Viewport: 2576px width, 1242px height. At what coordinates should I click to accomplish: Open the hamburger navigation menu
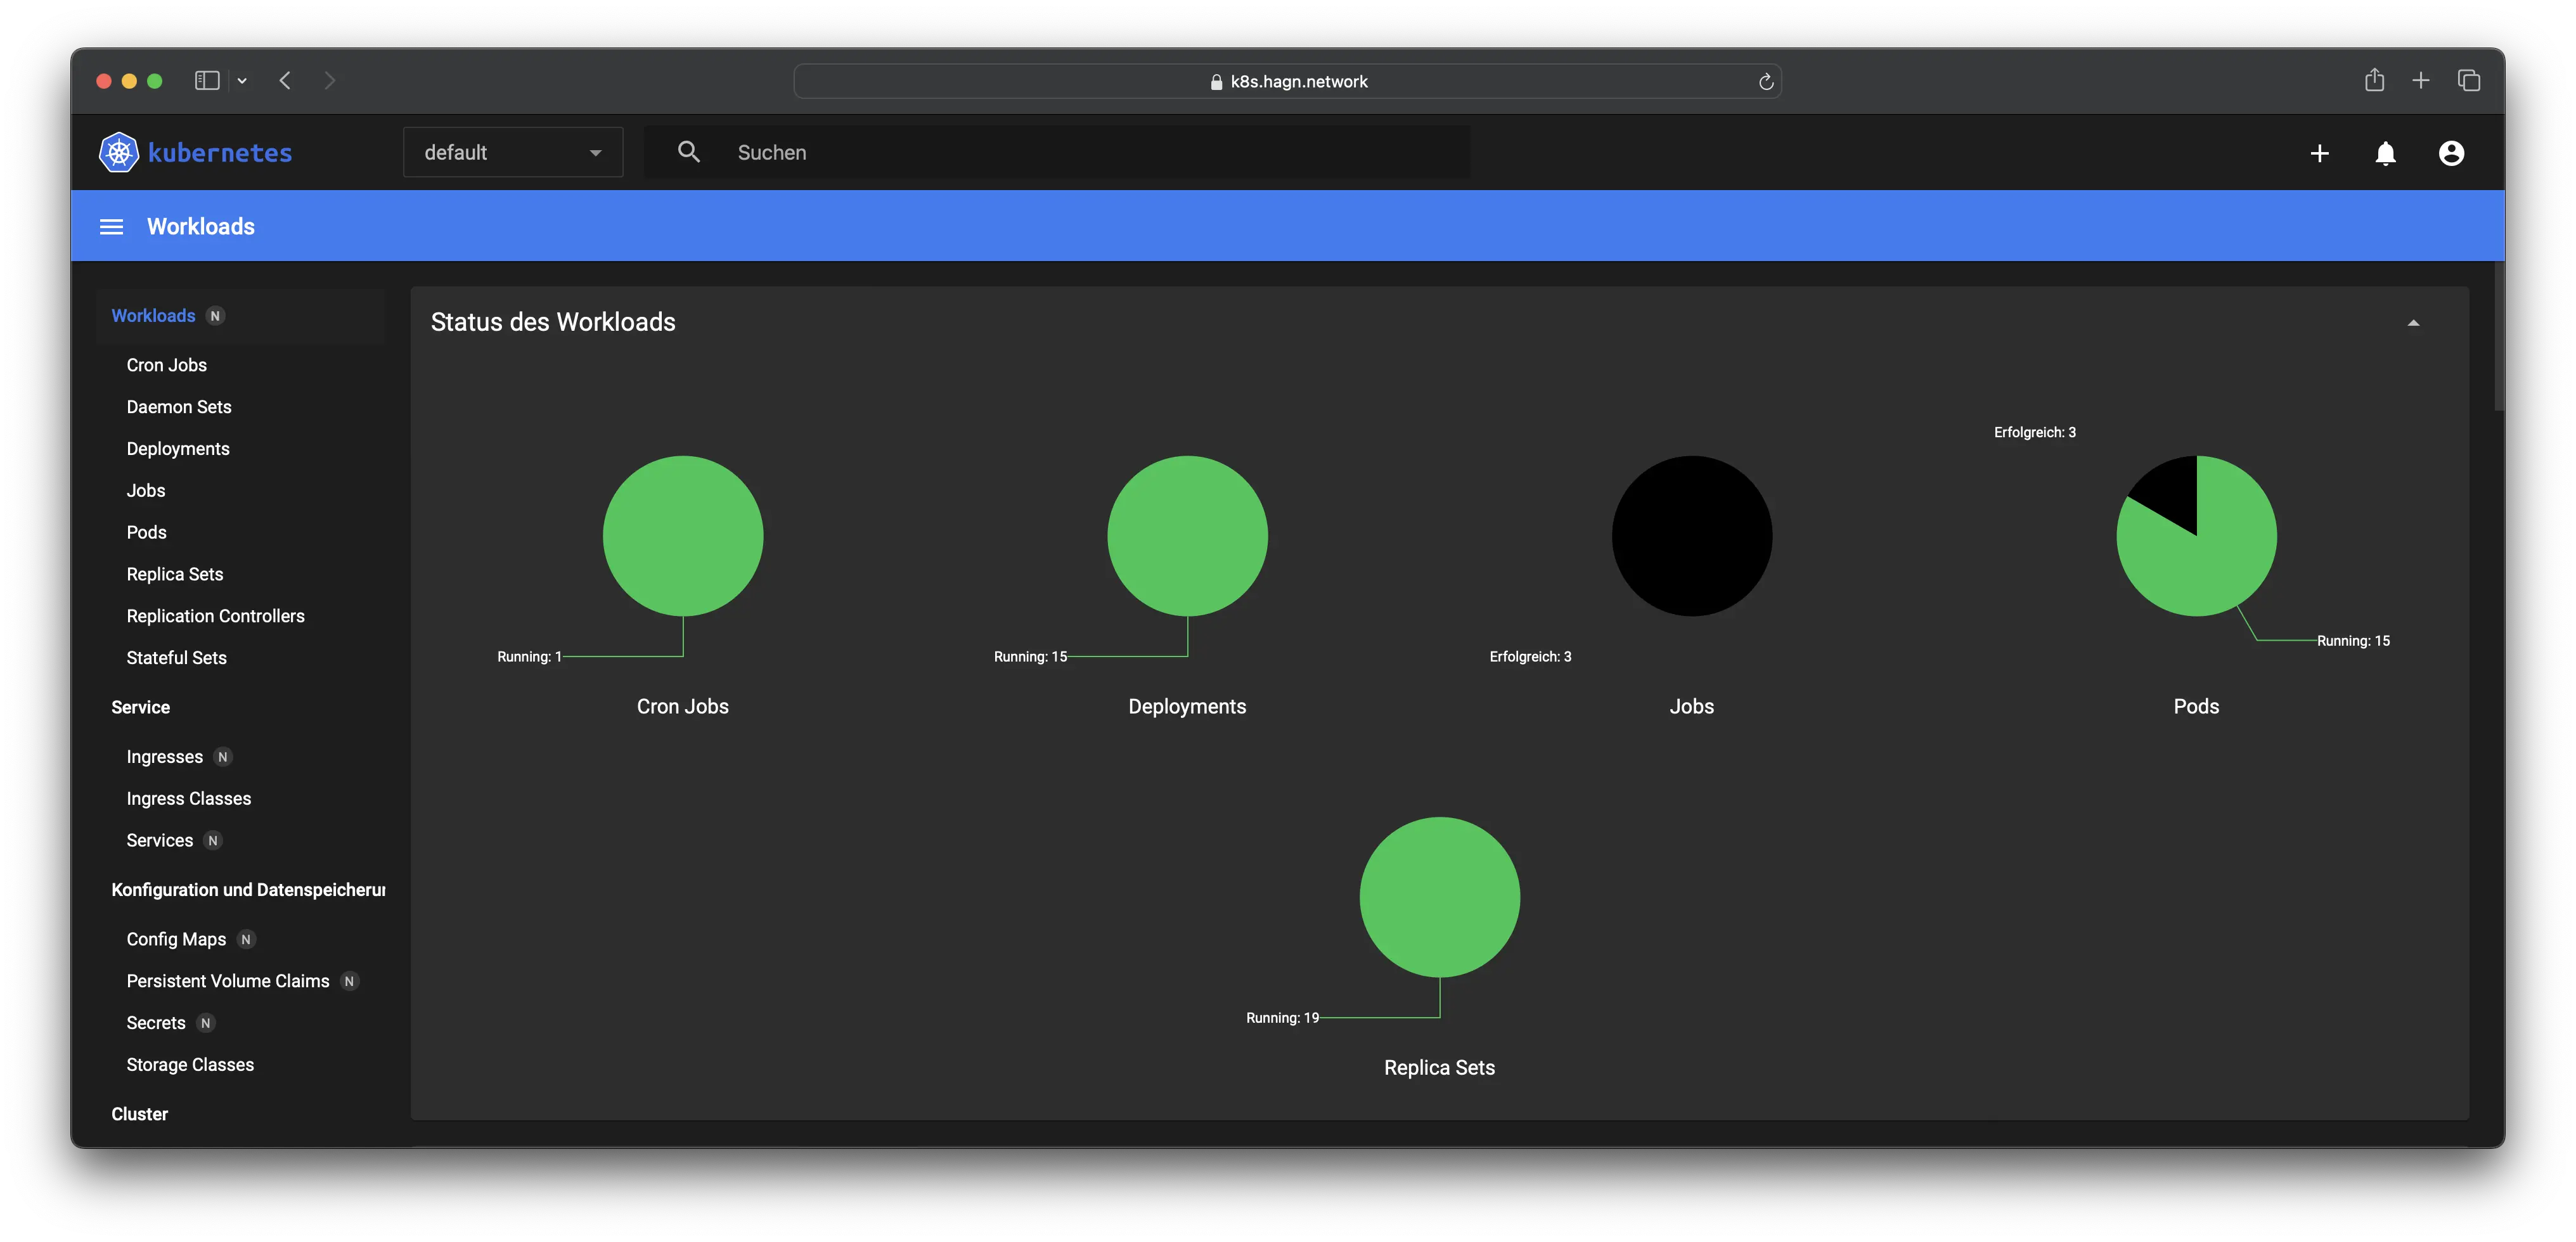pos(111,227)
